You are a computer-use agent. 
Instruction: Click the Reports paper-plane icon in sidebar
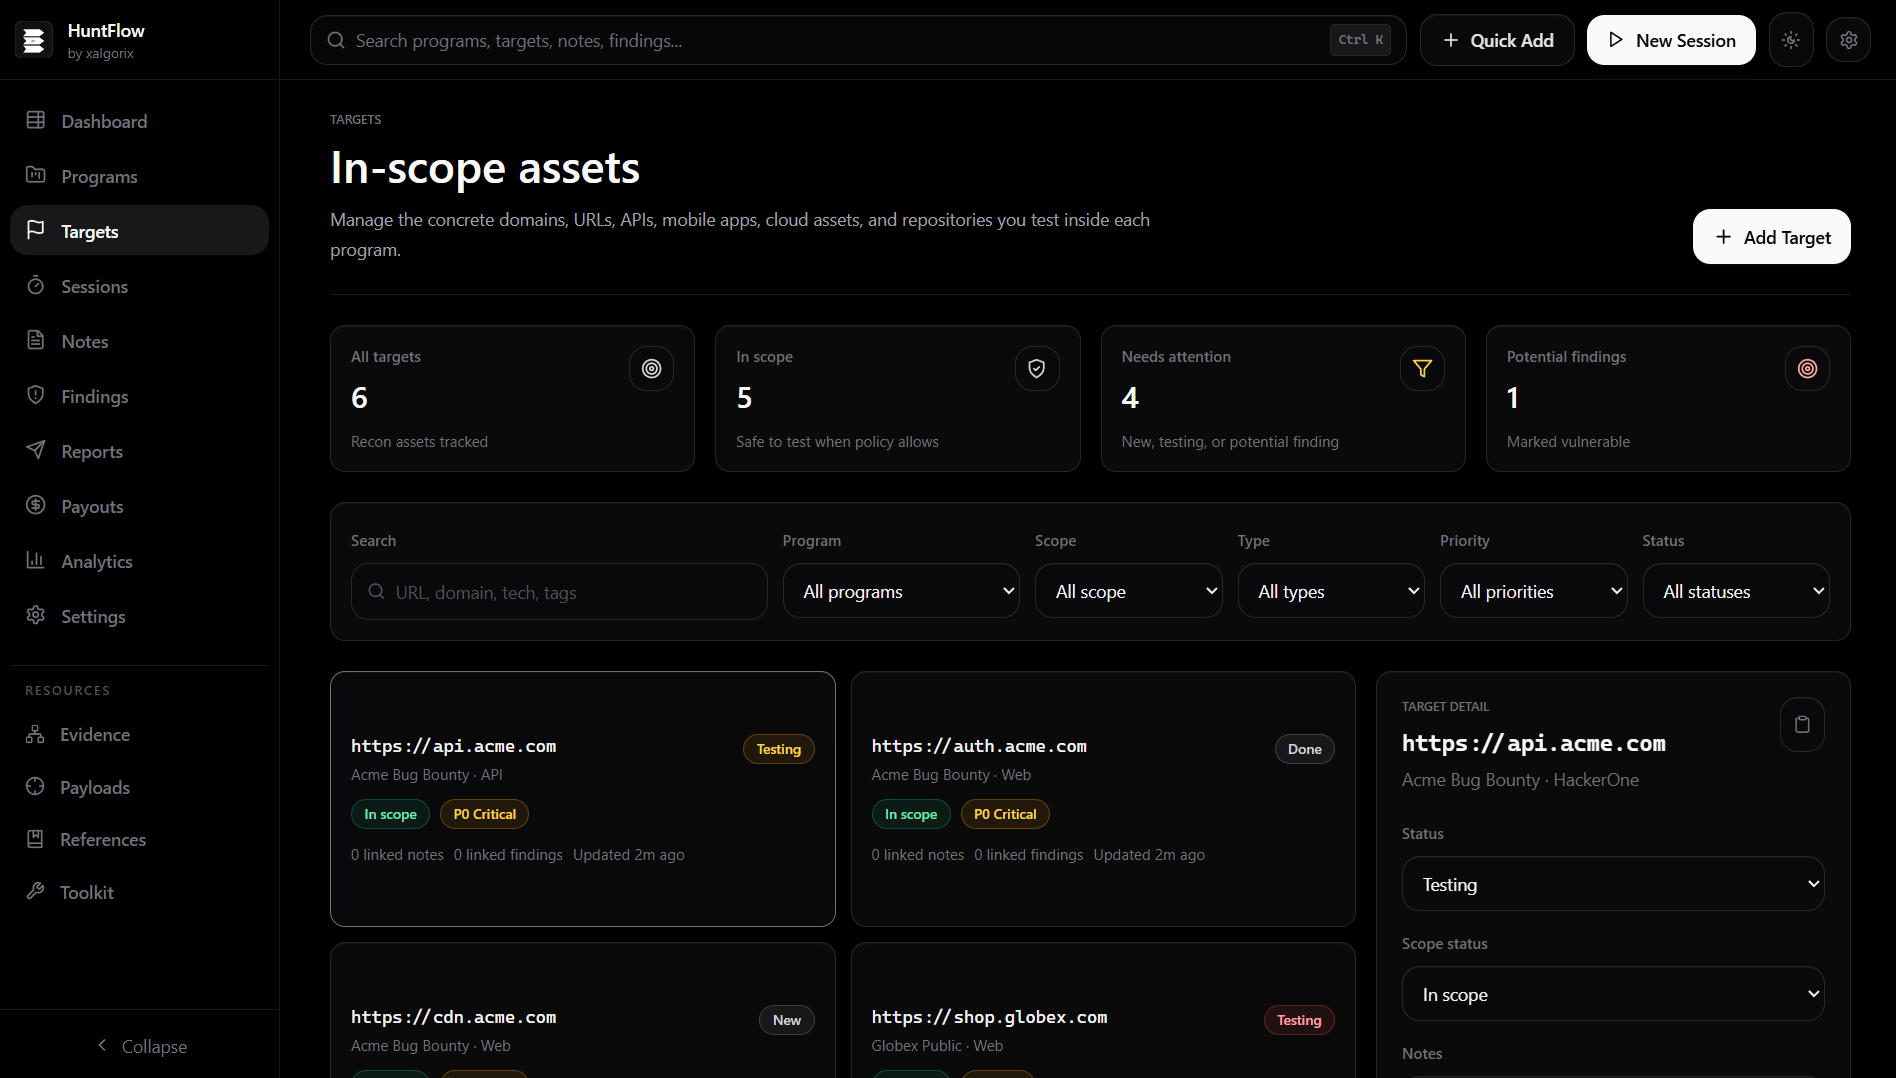36,450
